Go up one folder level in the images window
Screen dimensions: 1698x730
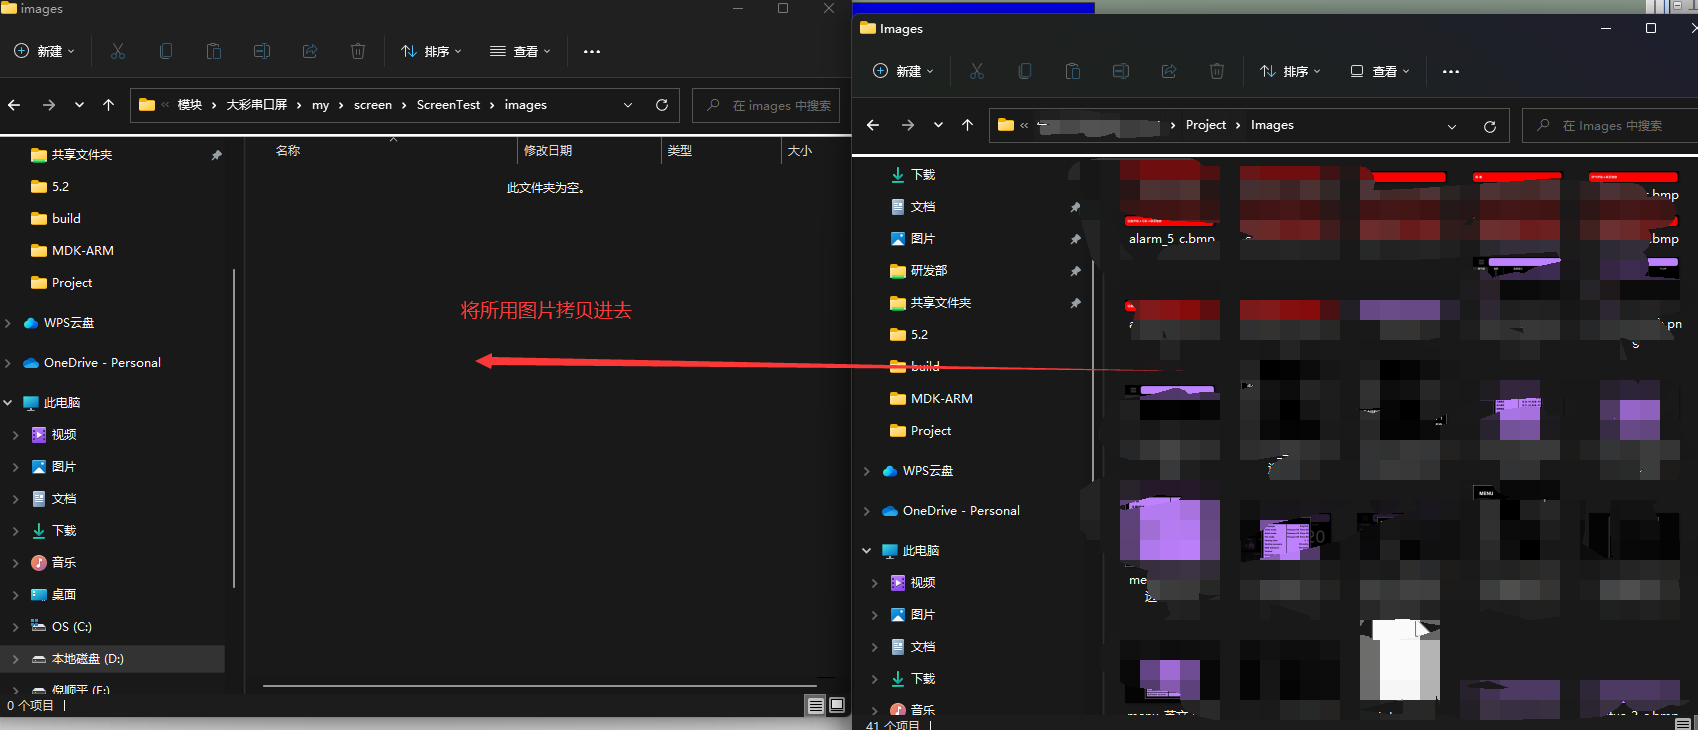click(x=109, y=105)
